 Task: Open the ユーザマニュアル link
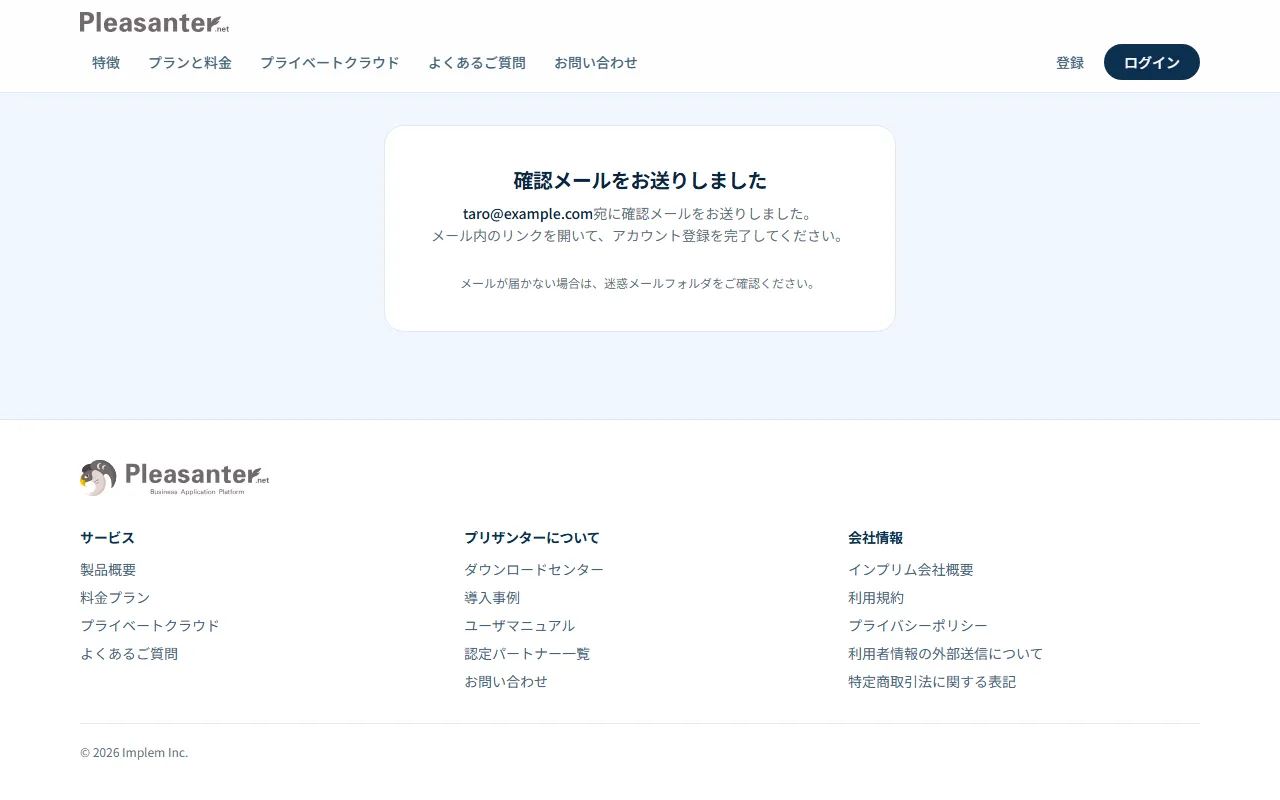[520, 626]
